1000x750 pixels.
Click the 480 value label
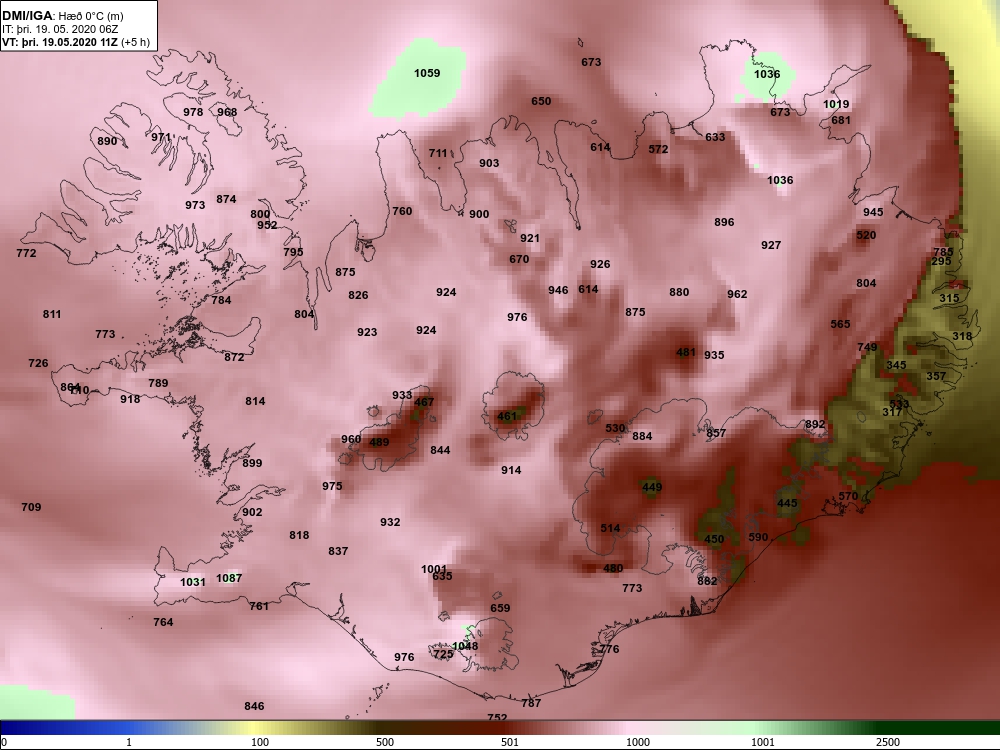613,568
